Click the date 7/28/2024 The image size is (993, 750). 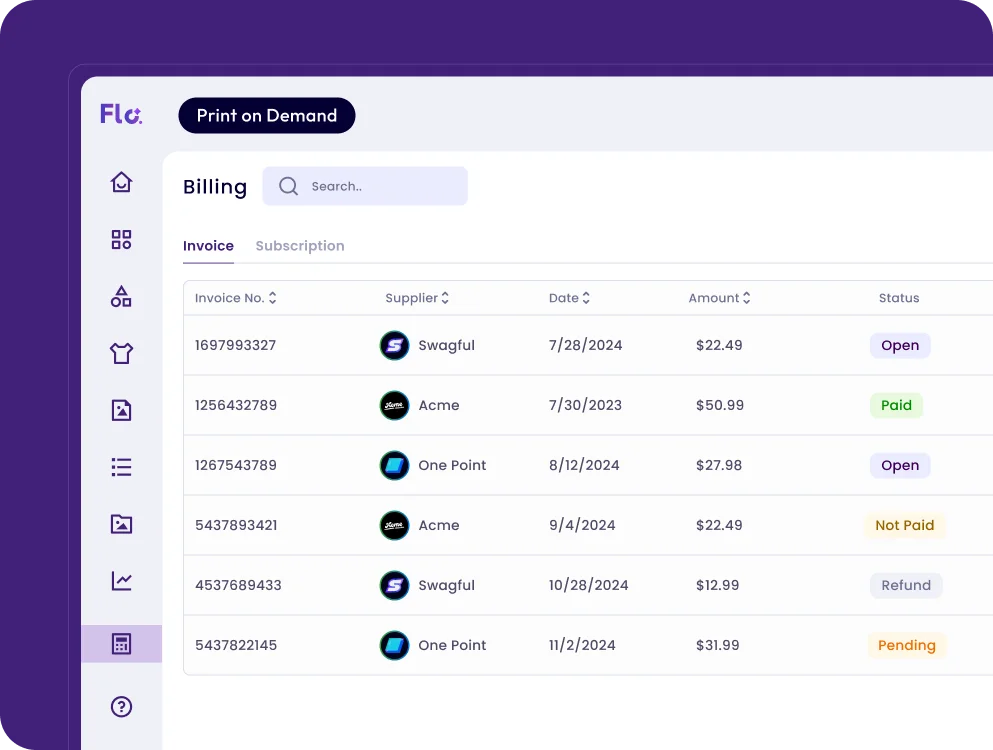click(585, 345)
